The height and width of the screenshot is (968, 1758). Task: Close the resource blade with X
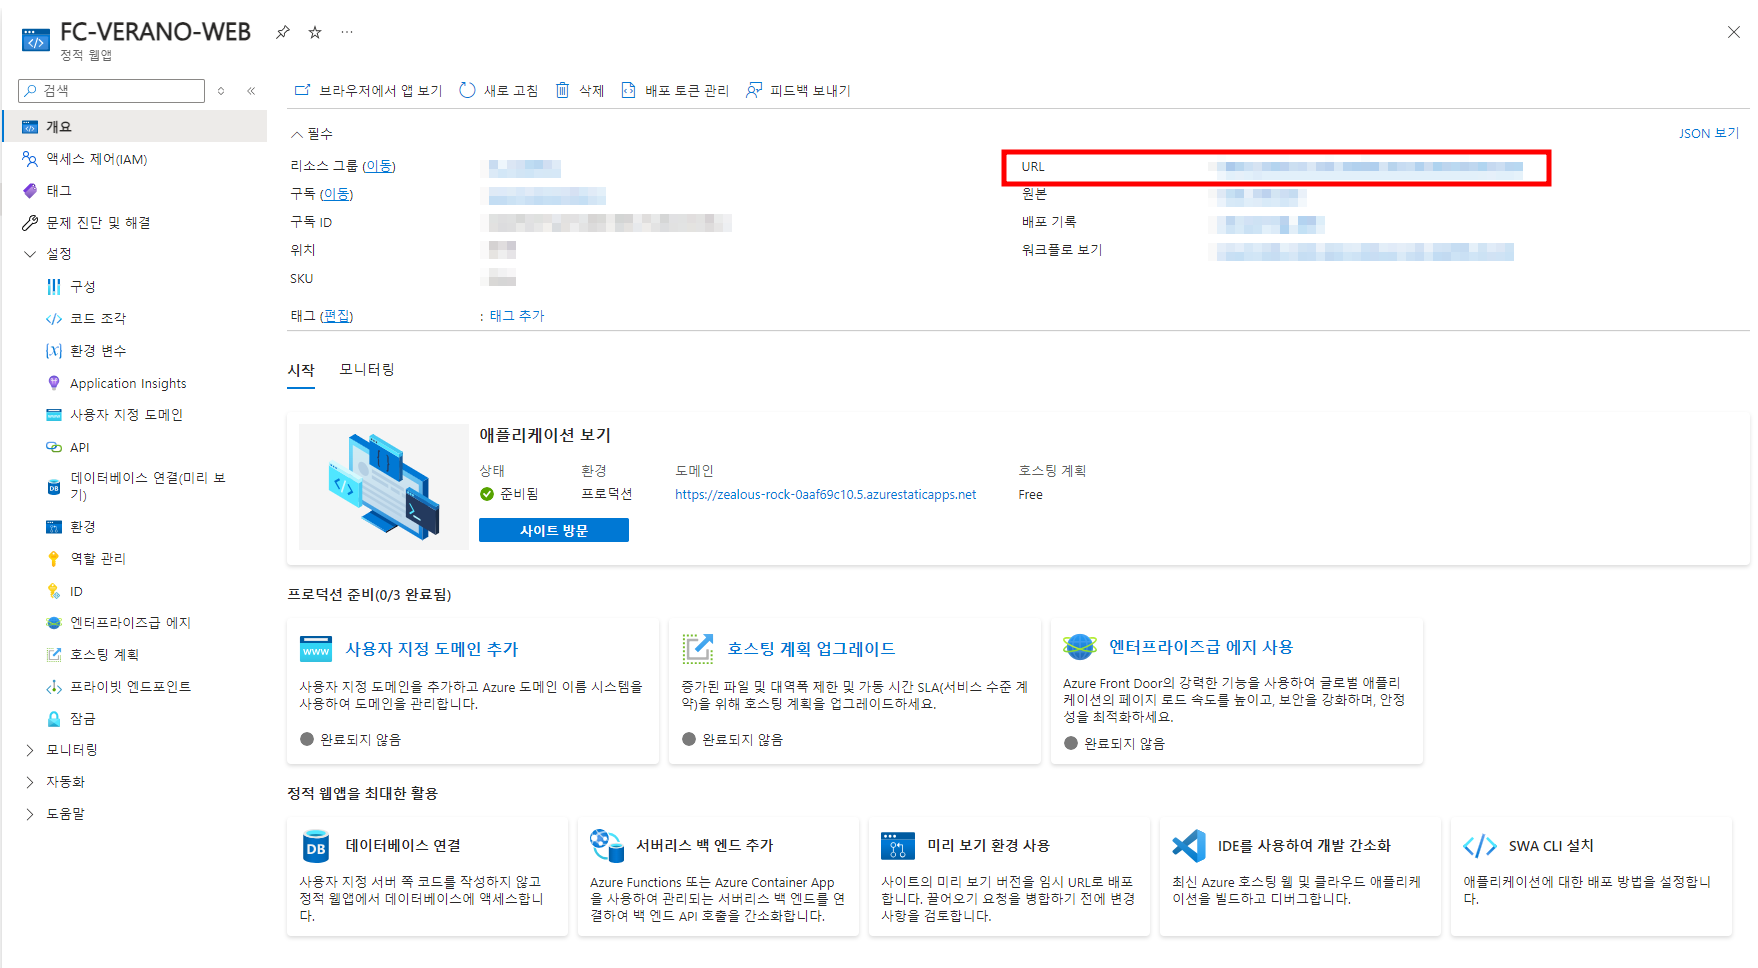coord(1734,32)
